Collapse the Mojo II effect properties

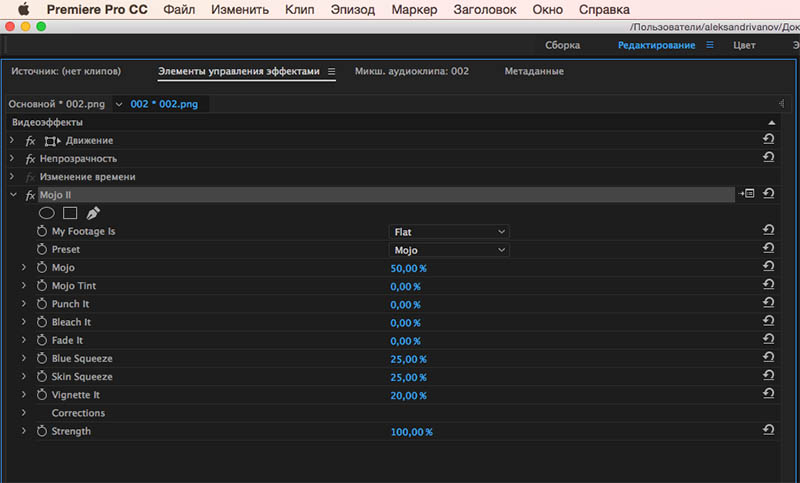(x=13, y=194)
